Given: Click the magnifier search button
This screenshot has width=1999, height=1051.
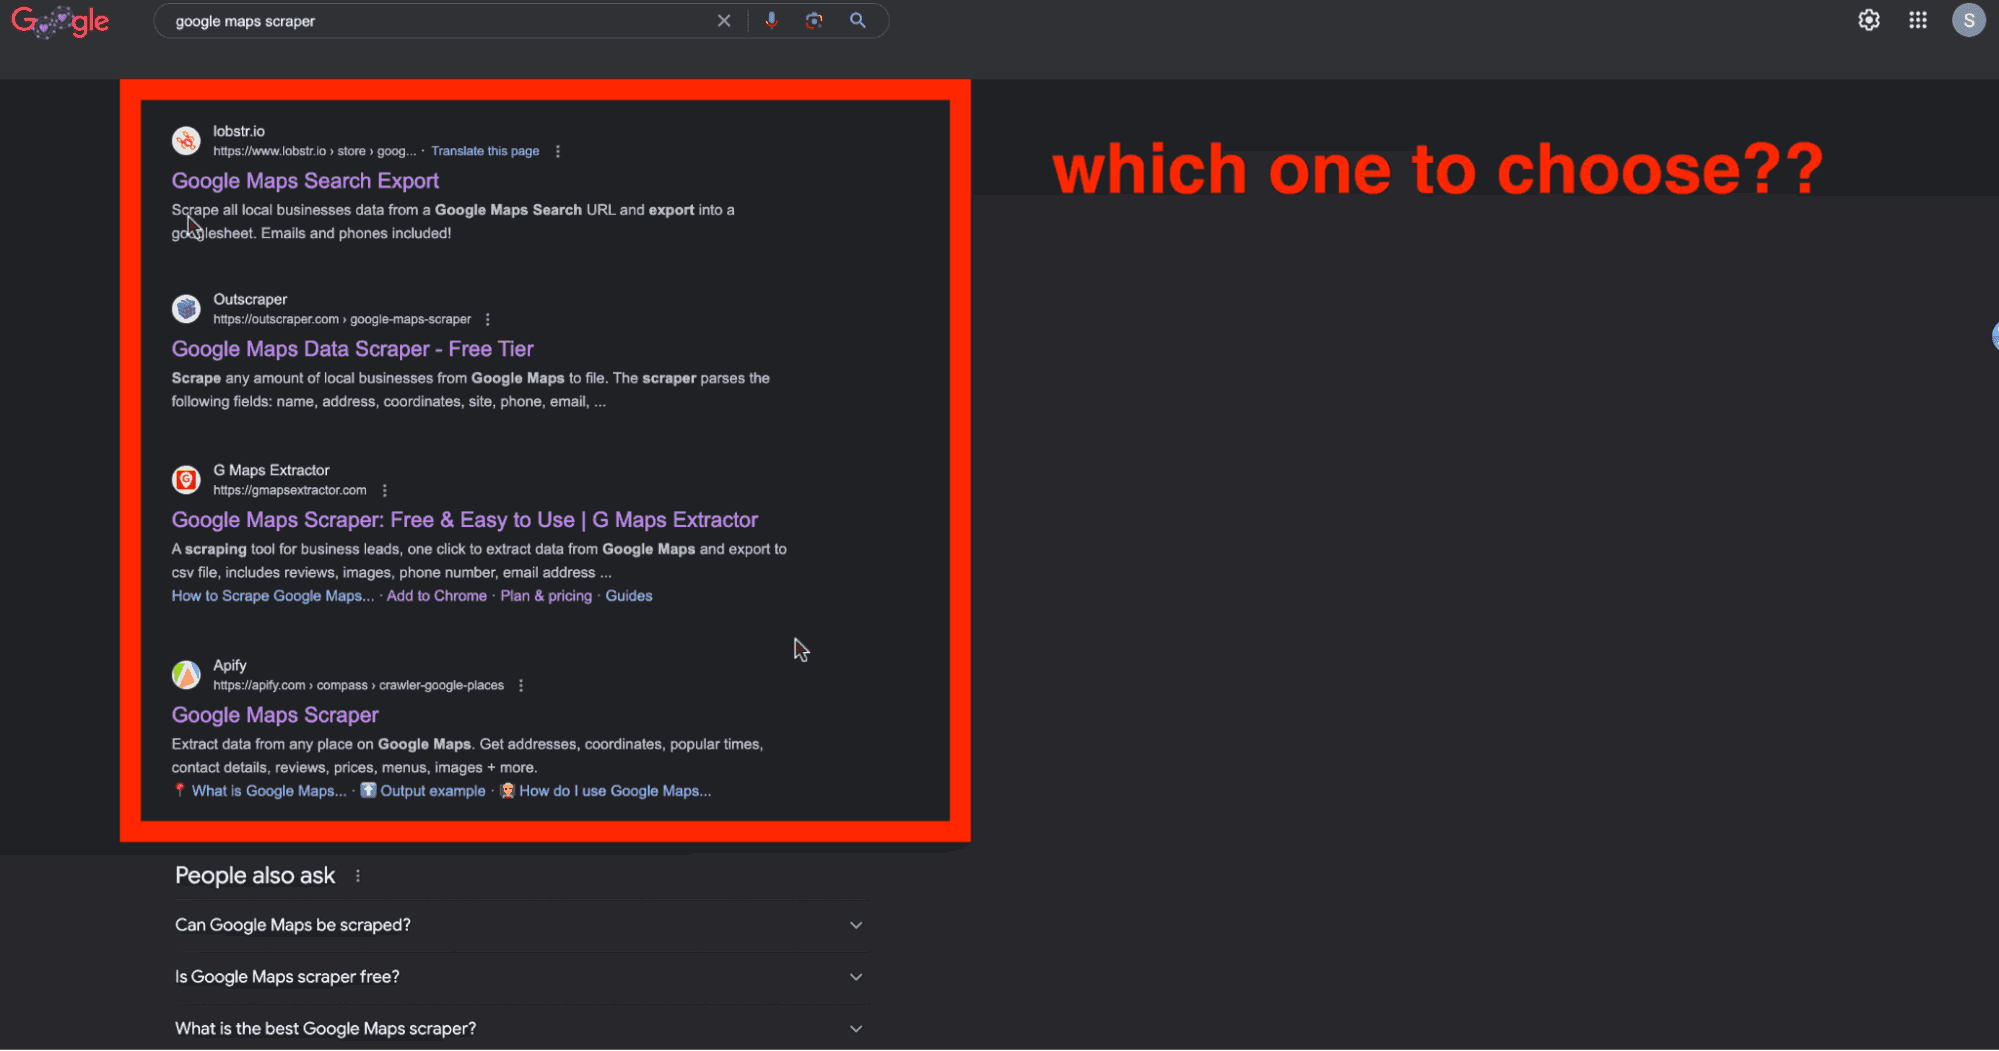Looking at the screenshot, I should click(x=858, y=21).
